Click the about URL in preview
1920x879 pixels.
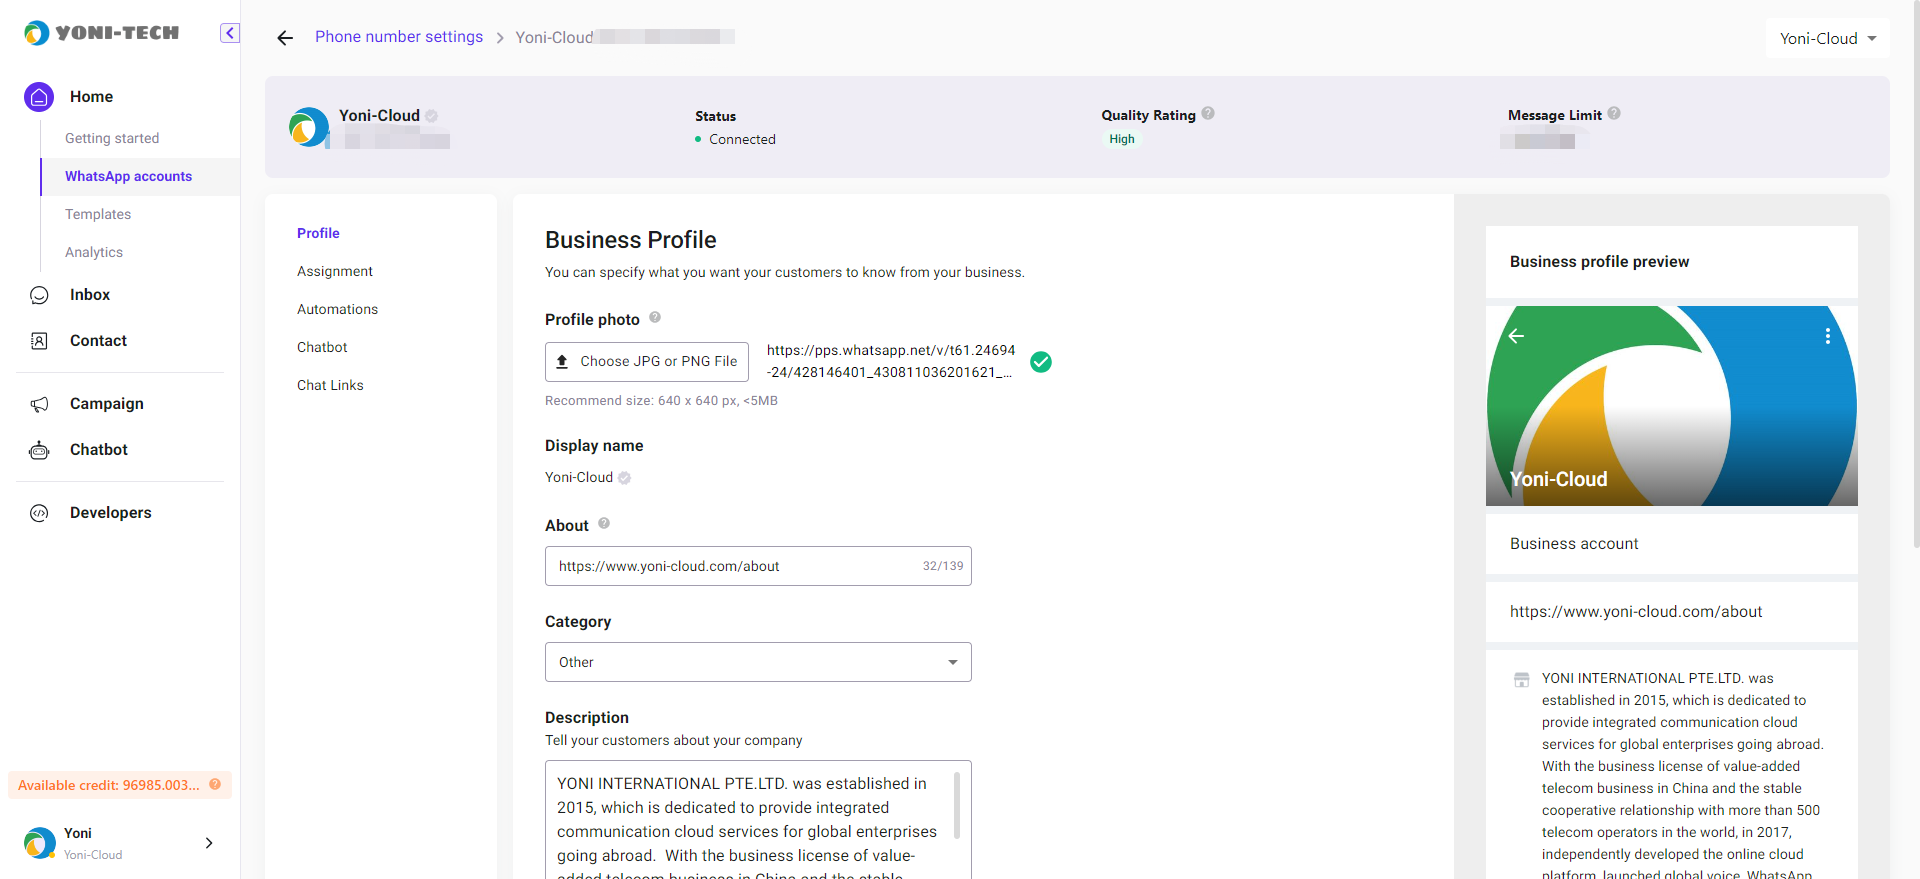pyautogui.click(x=1636, y=612)
